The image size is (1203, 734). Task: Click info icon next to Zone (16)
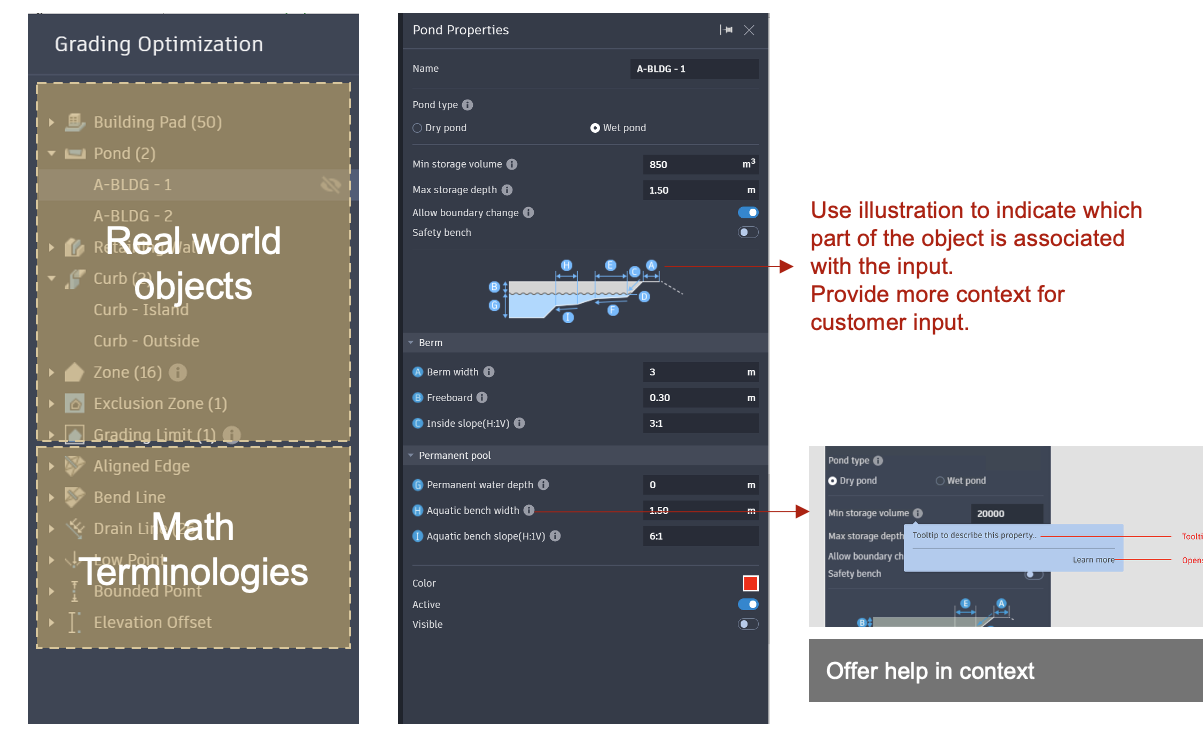coord(178,372)
